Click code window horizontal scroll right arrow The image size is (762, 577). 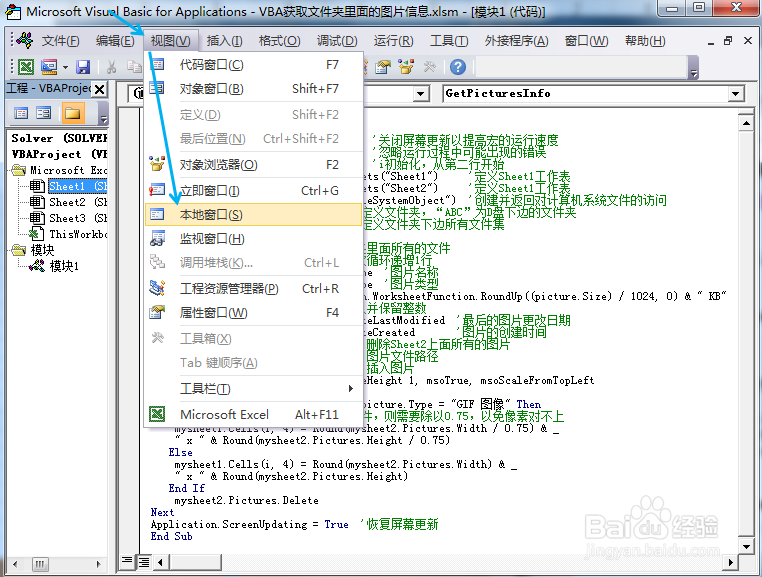coord(730,562)
